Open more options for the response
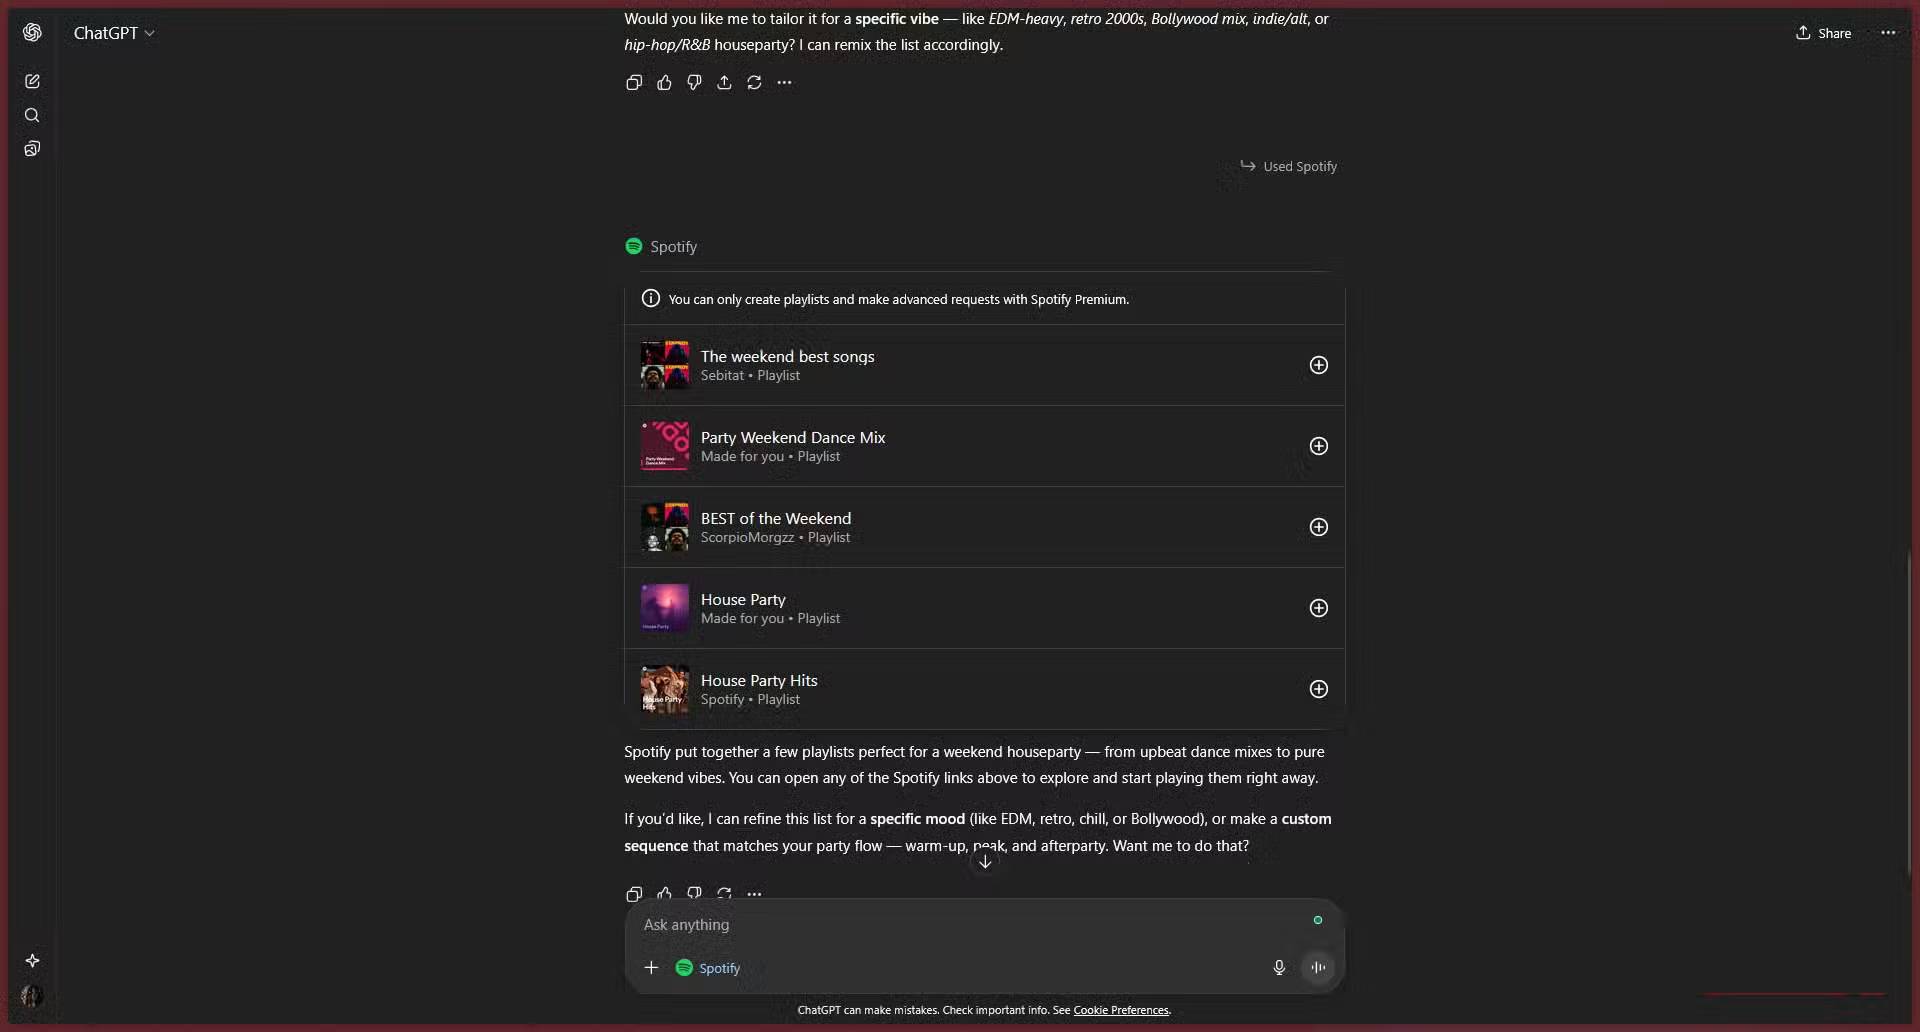Image resolution: width=1920 pixels, height=1032 pixels. [783, 82]
